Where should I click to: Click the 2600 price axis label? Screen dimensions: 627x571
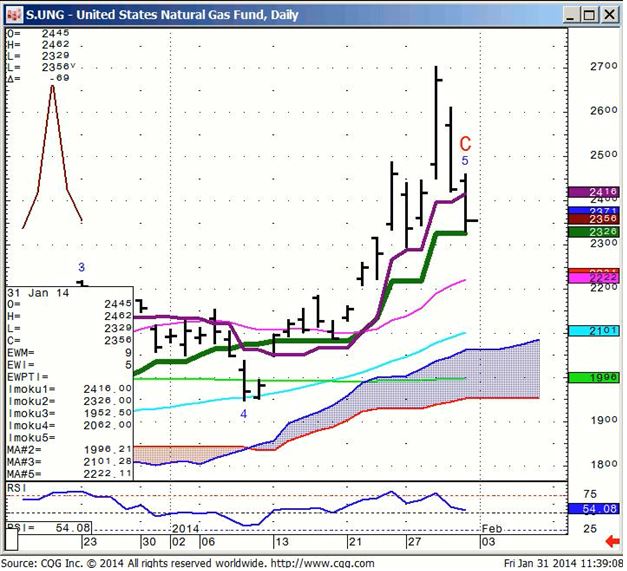(x=604, y=110)
